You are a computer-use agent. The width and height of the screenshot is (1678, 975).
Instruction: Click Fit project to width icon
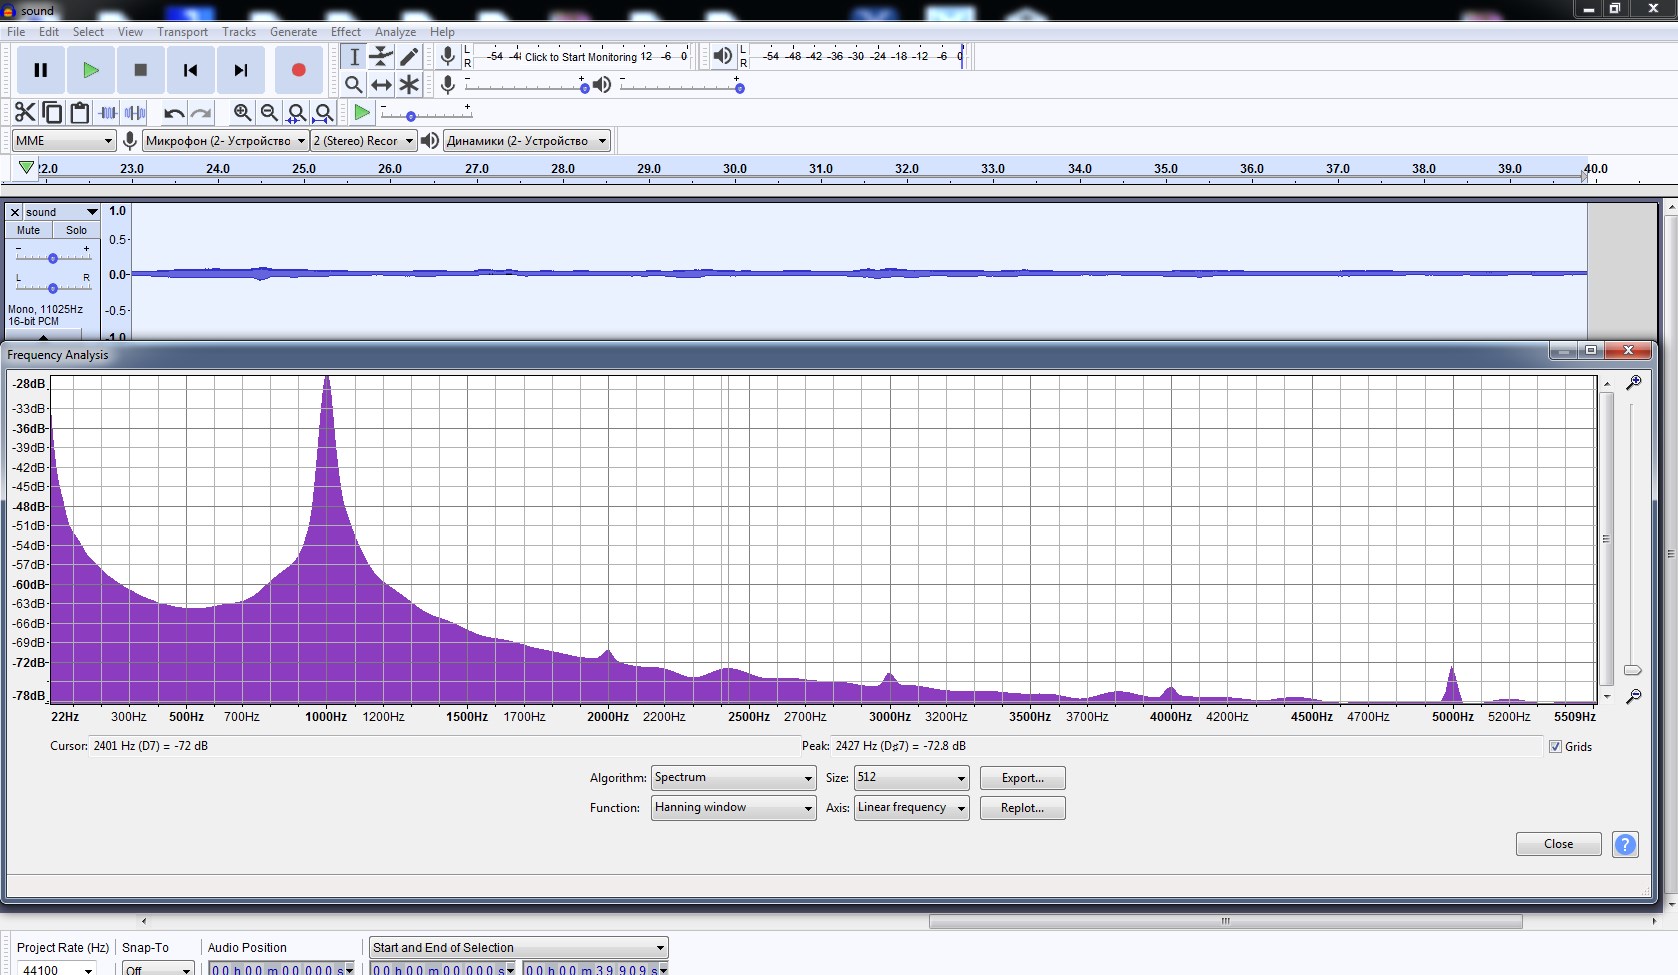324,113
